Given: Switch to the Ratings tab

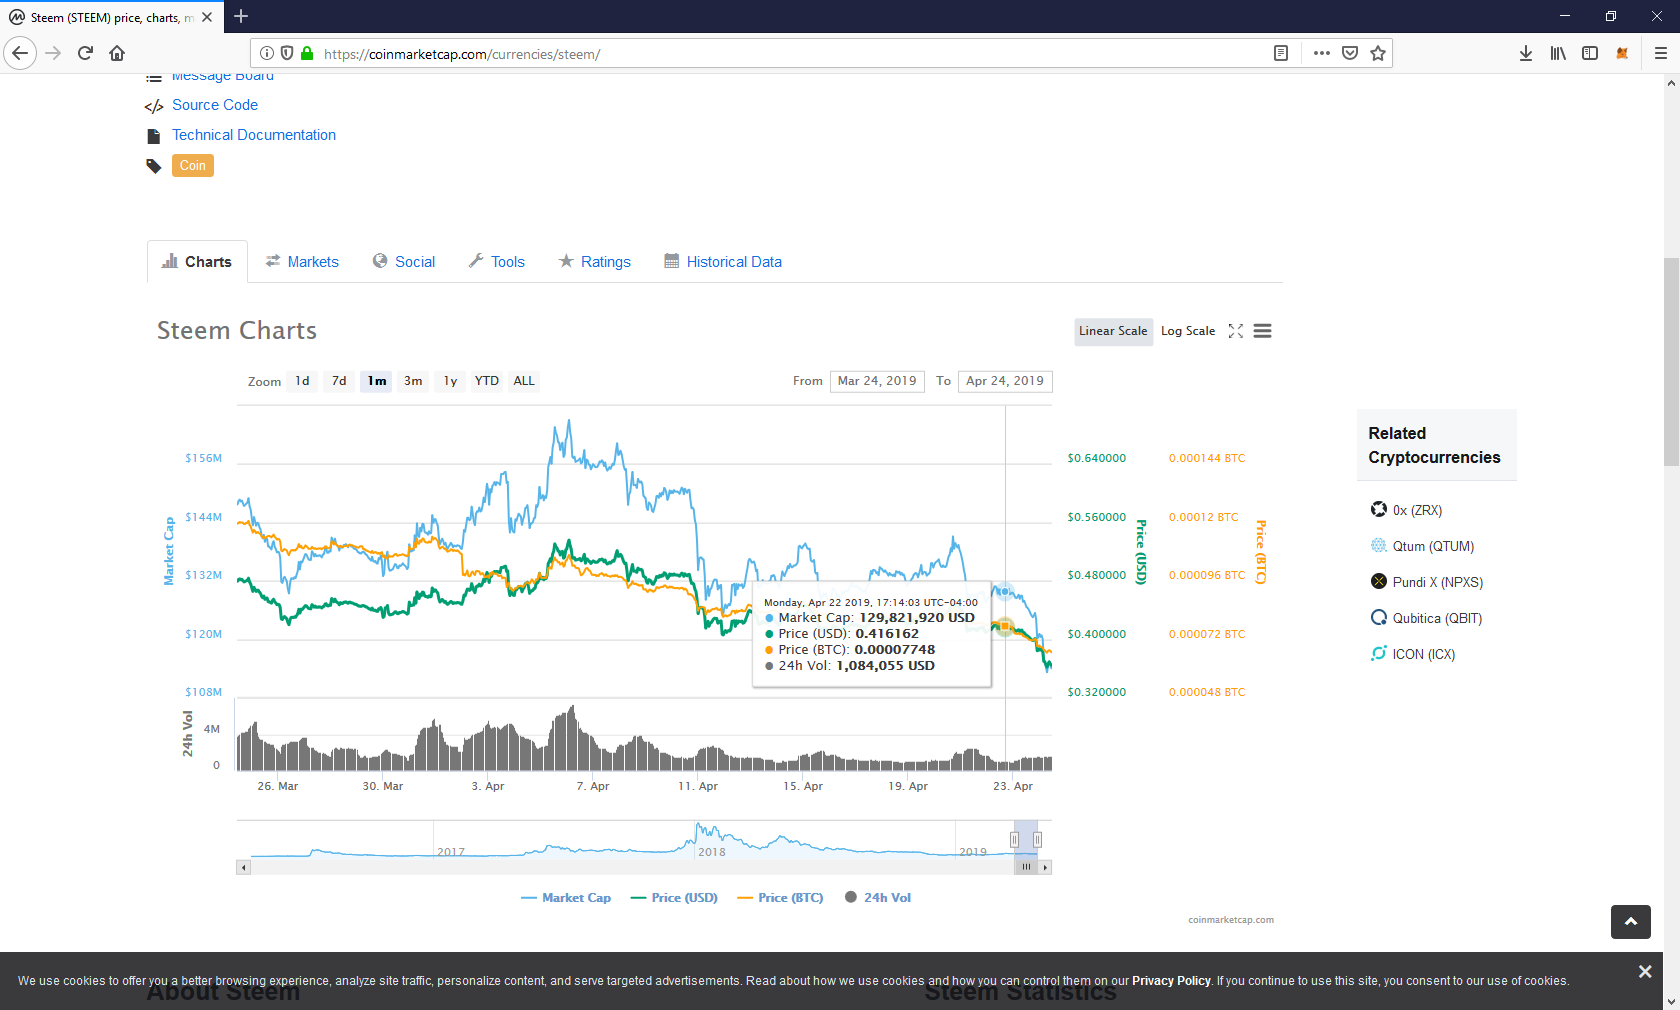Looking at the screenshot, I should coord(595,262).
